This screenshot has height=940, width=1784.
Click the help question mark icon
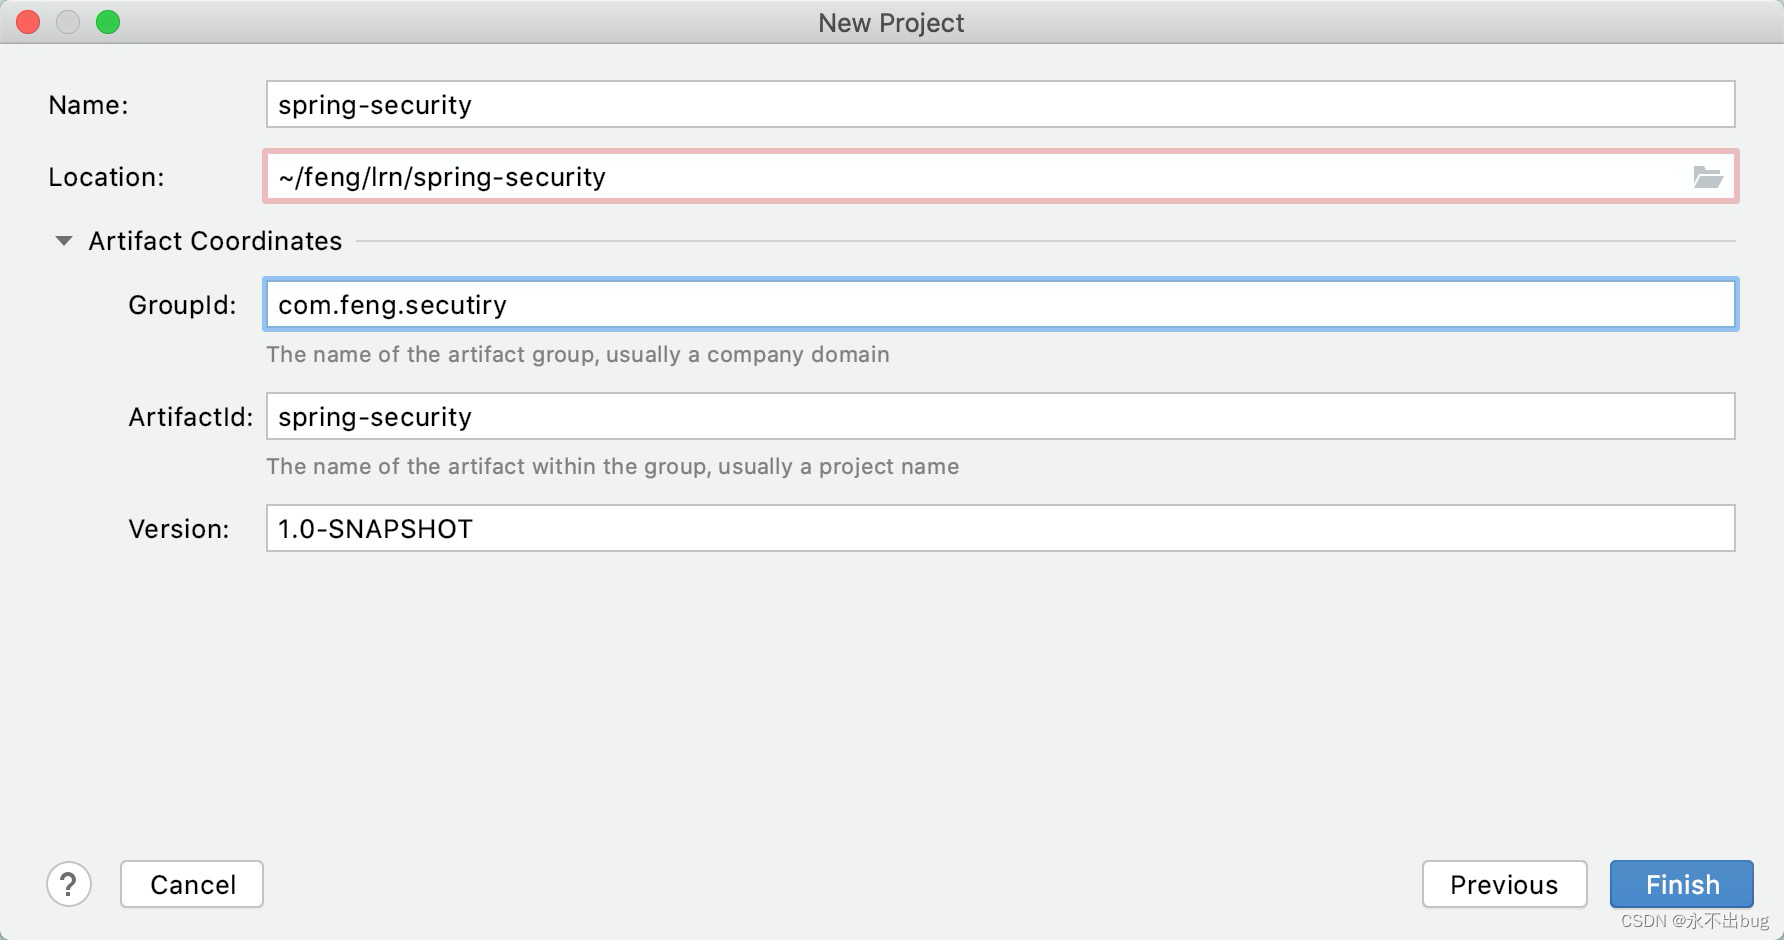coord(68,884)
